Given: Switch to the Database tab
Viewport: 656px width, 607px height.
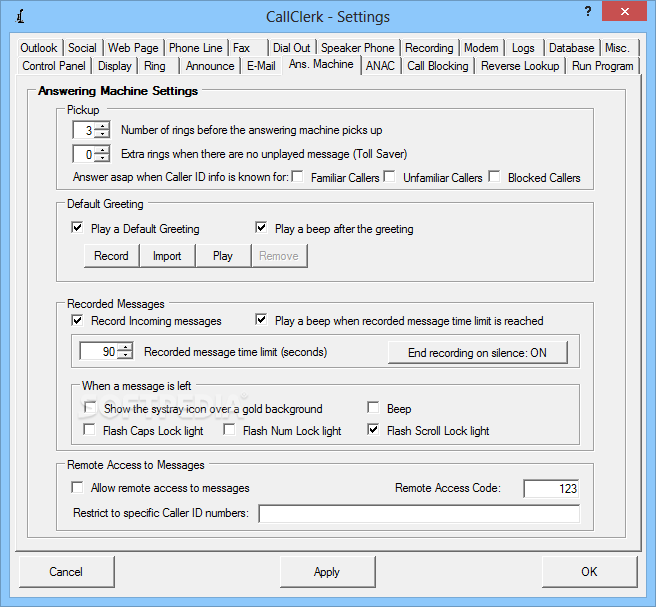Looking at the screenshot, I should [x=571, y=48].
